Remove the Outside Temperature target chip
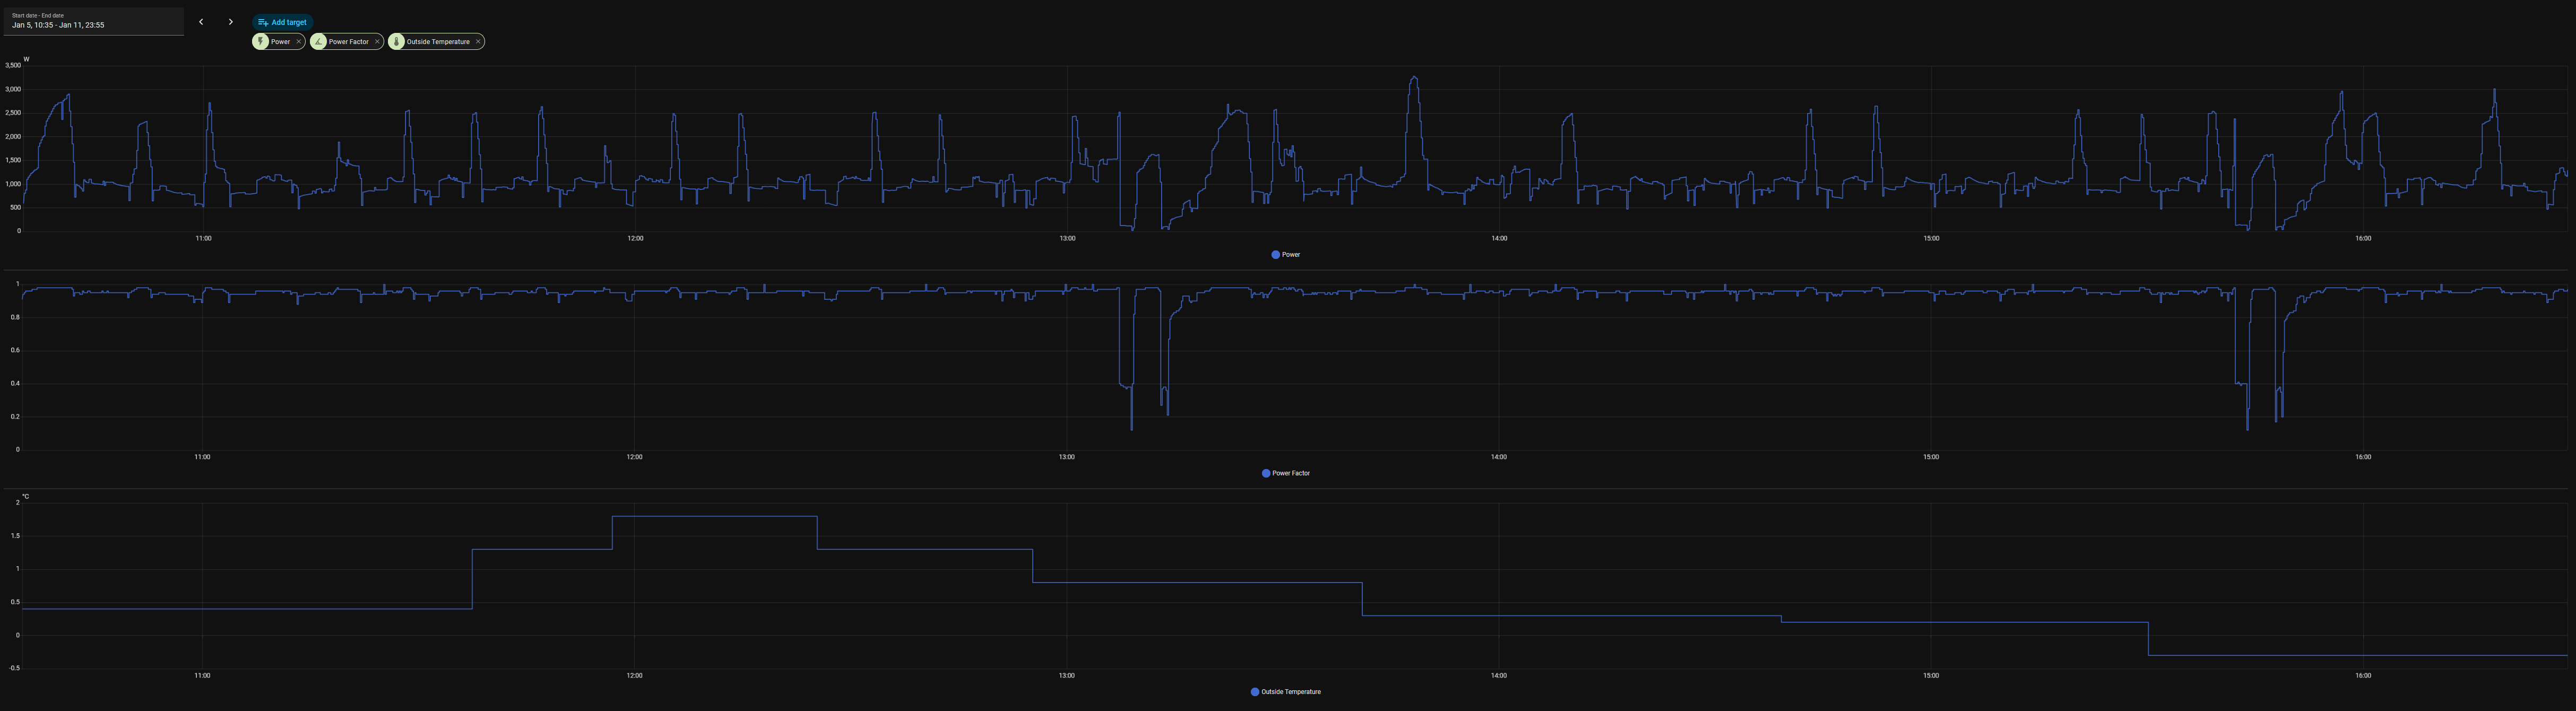Screen dimensions: 2576x711 click(478, 42)
